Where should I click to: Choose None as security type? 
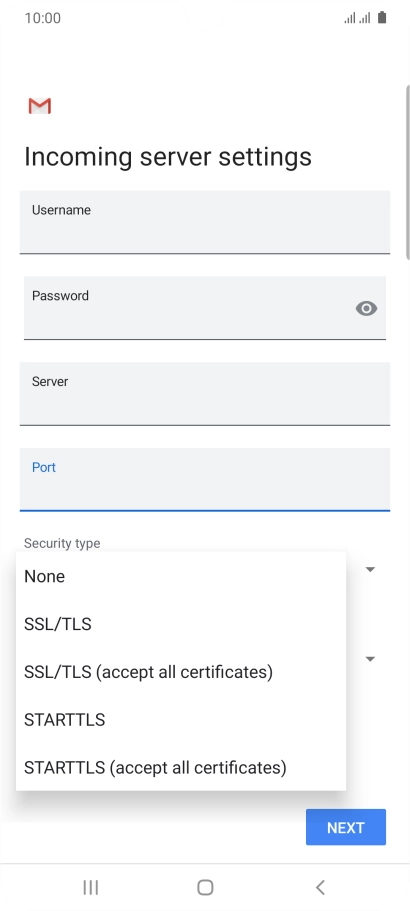pyautogui.click(x=181, y=576)
